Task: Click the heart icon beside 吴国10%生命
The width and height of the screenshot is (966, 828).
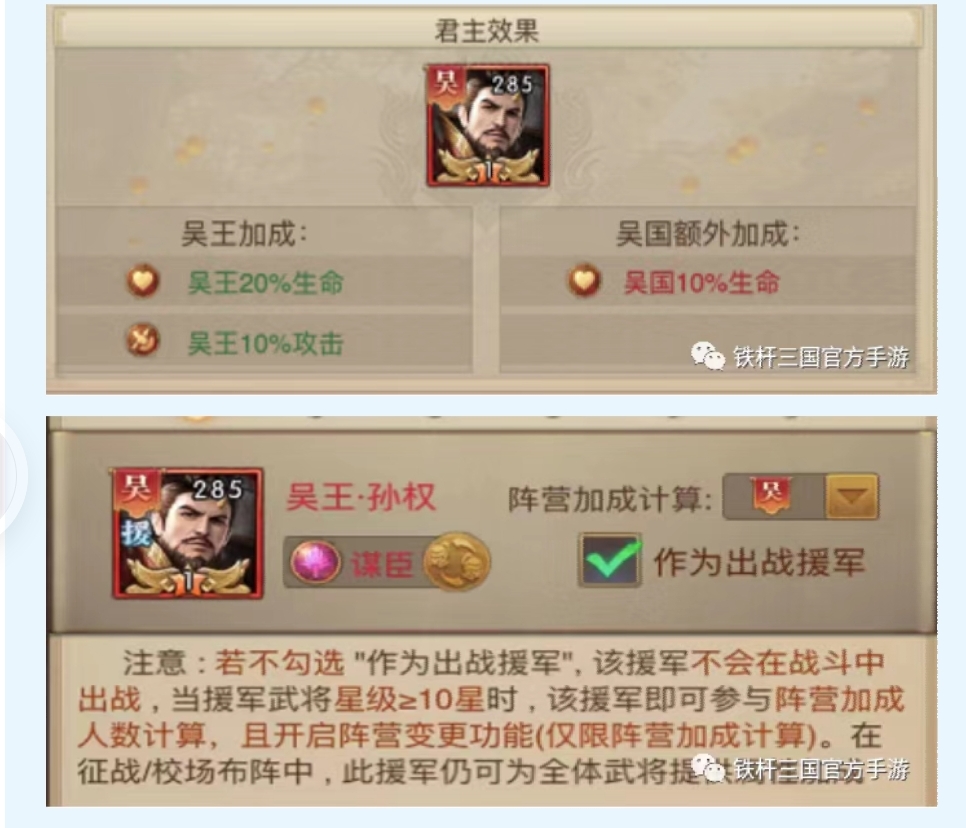Action: tap(584, 281)
